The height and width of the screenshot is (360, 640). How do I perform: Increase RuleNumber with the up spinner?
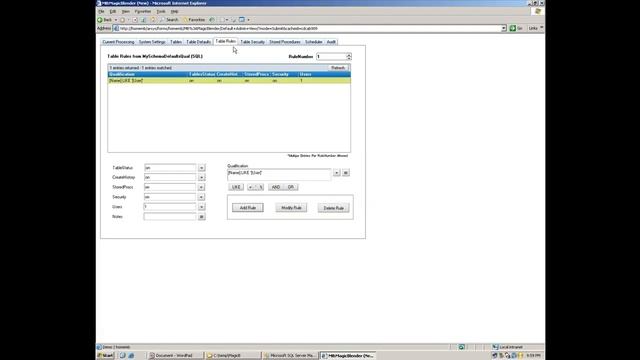click(x=349, y=55)
